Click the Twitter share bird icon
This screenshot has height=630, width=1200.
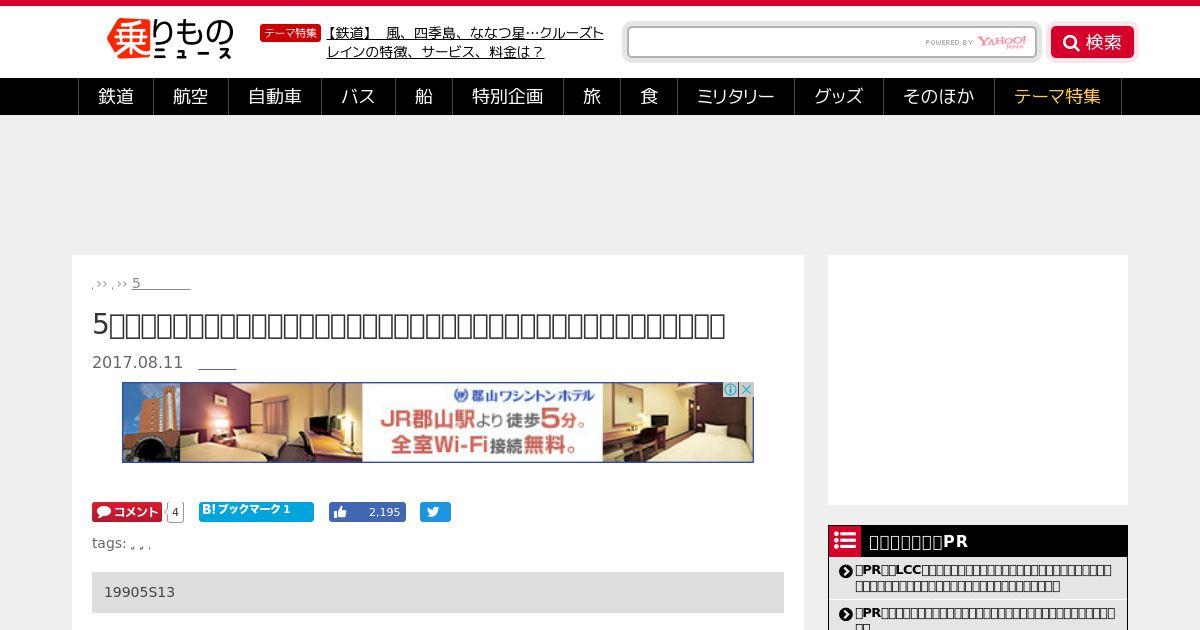[435, 512]
